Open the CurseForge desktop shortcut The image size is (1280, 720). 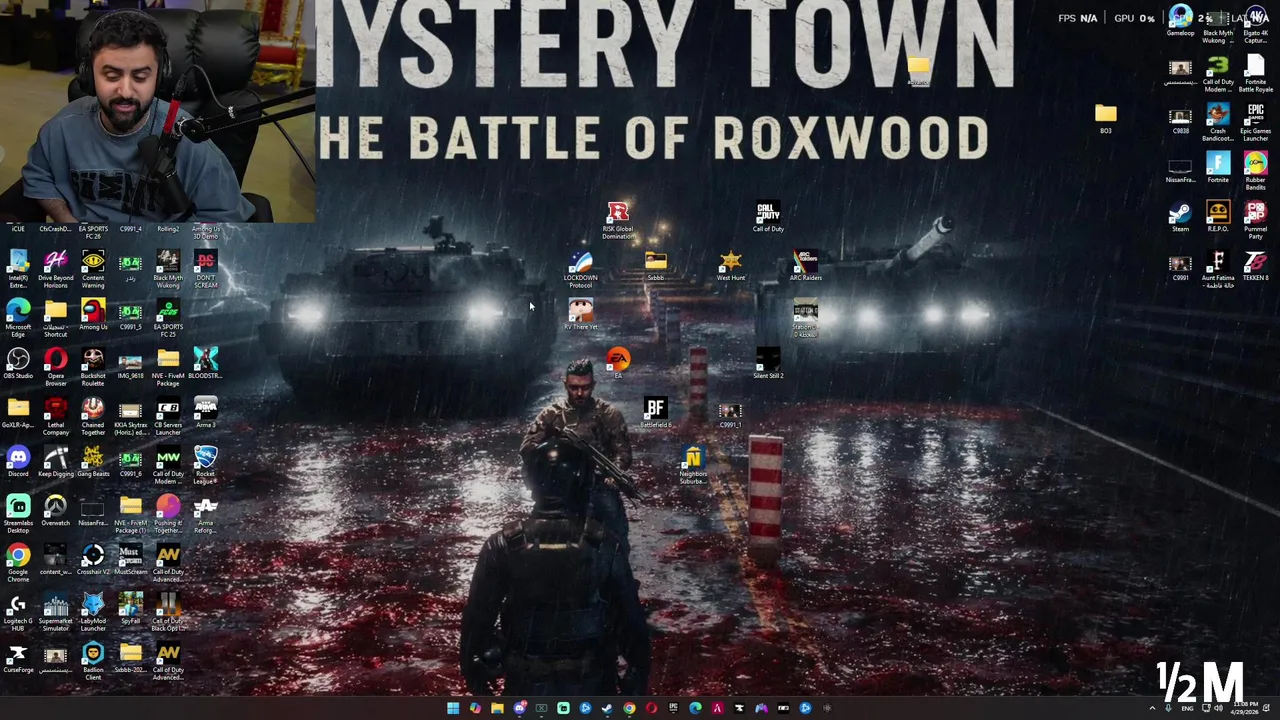18,658
